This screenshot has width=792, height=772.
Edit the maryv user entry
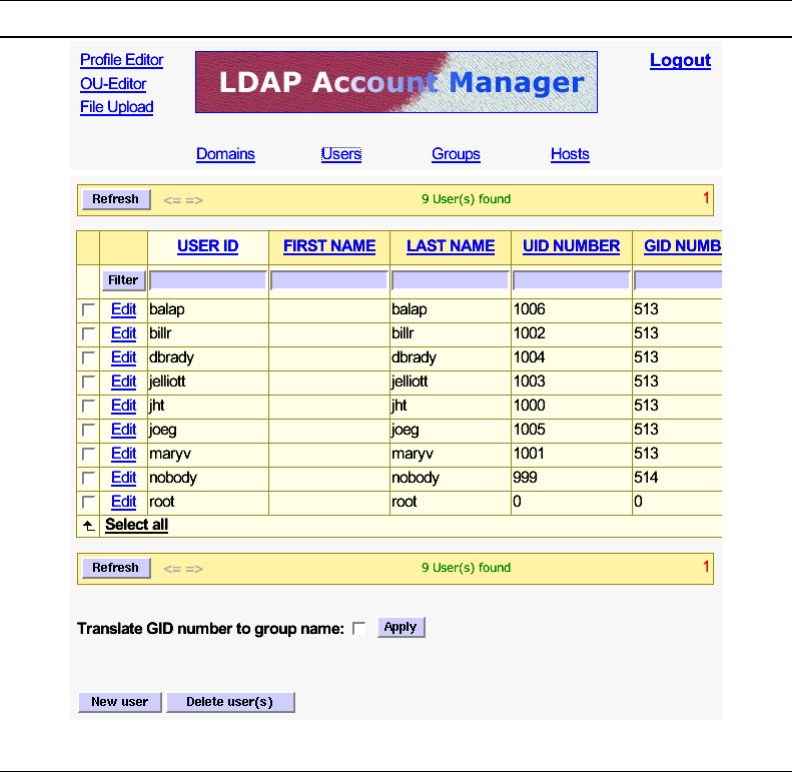[124, 453]
